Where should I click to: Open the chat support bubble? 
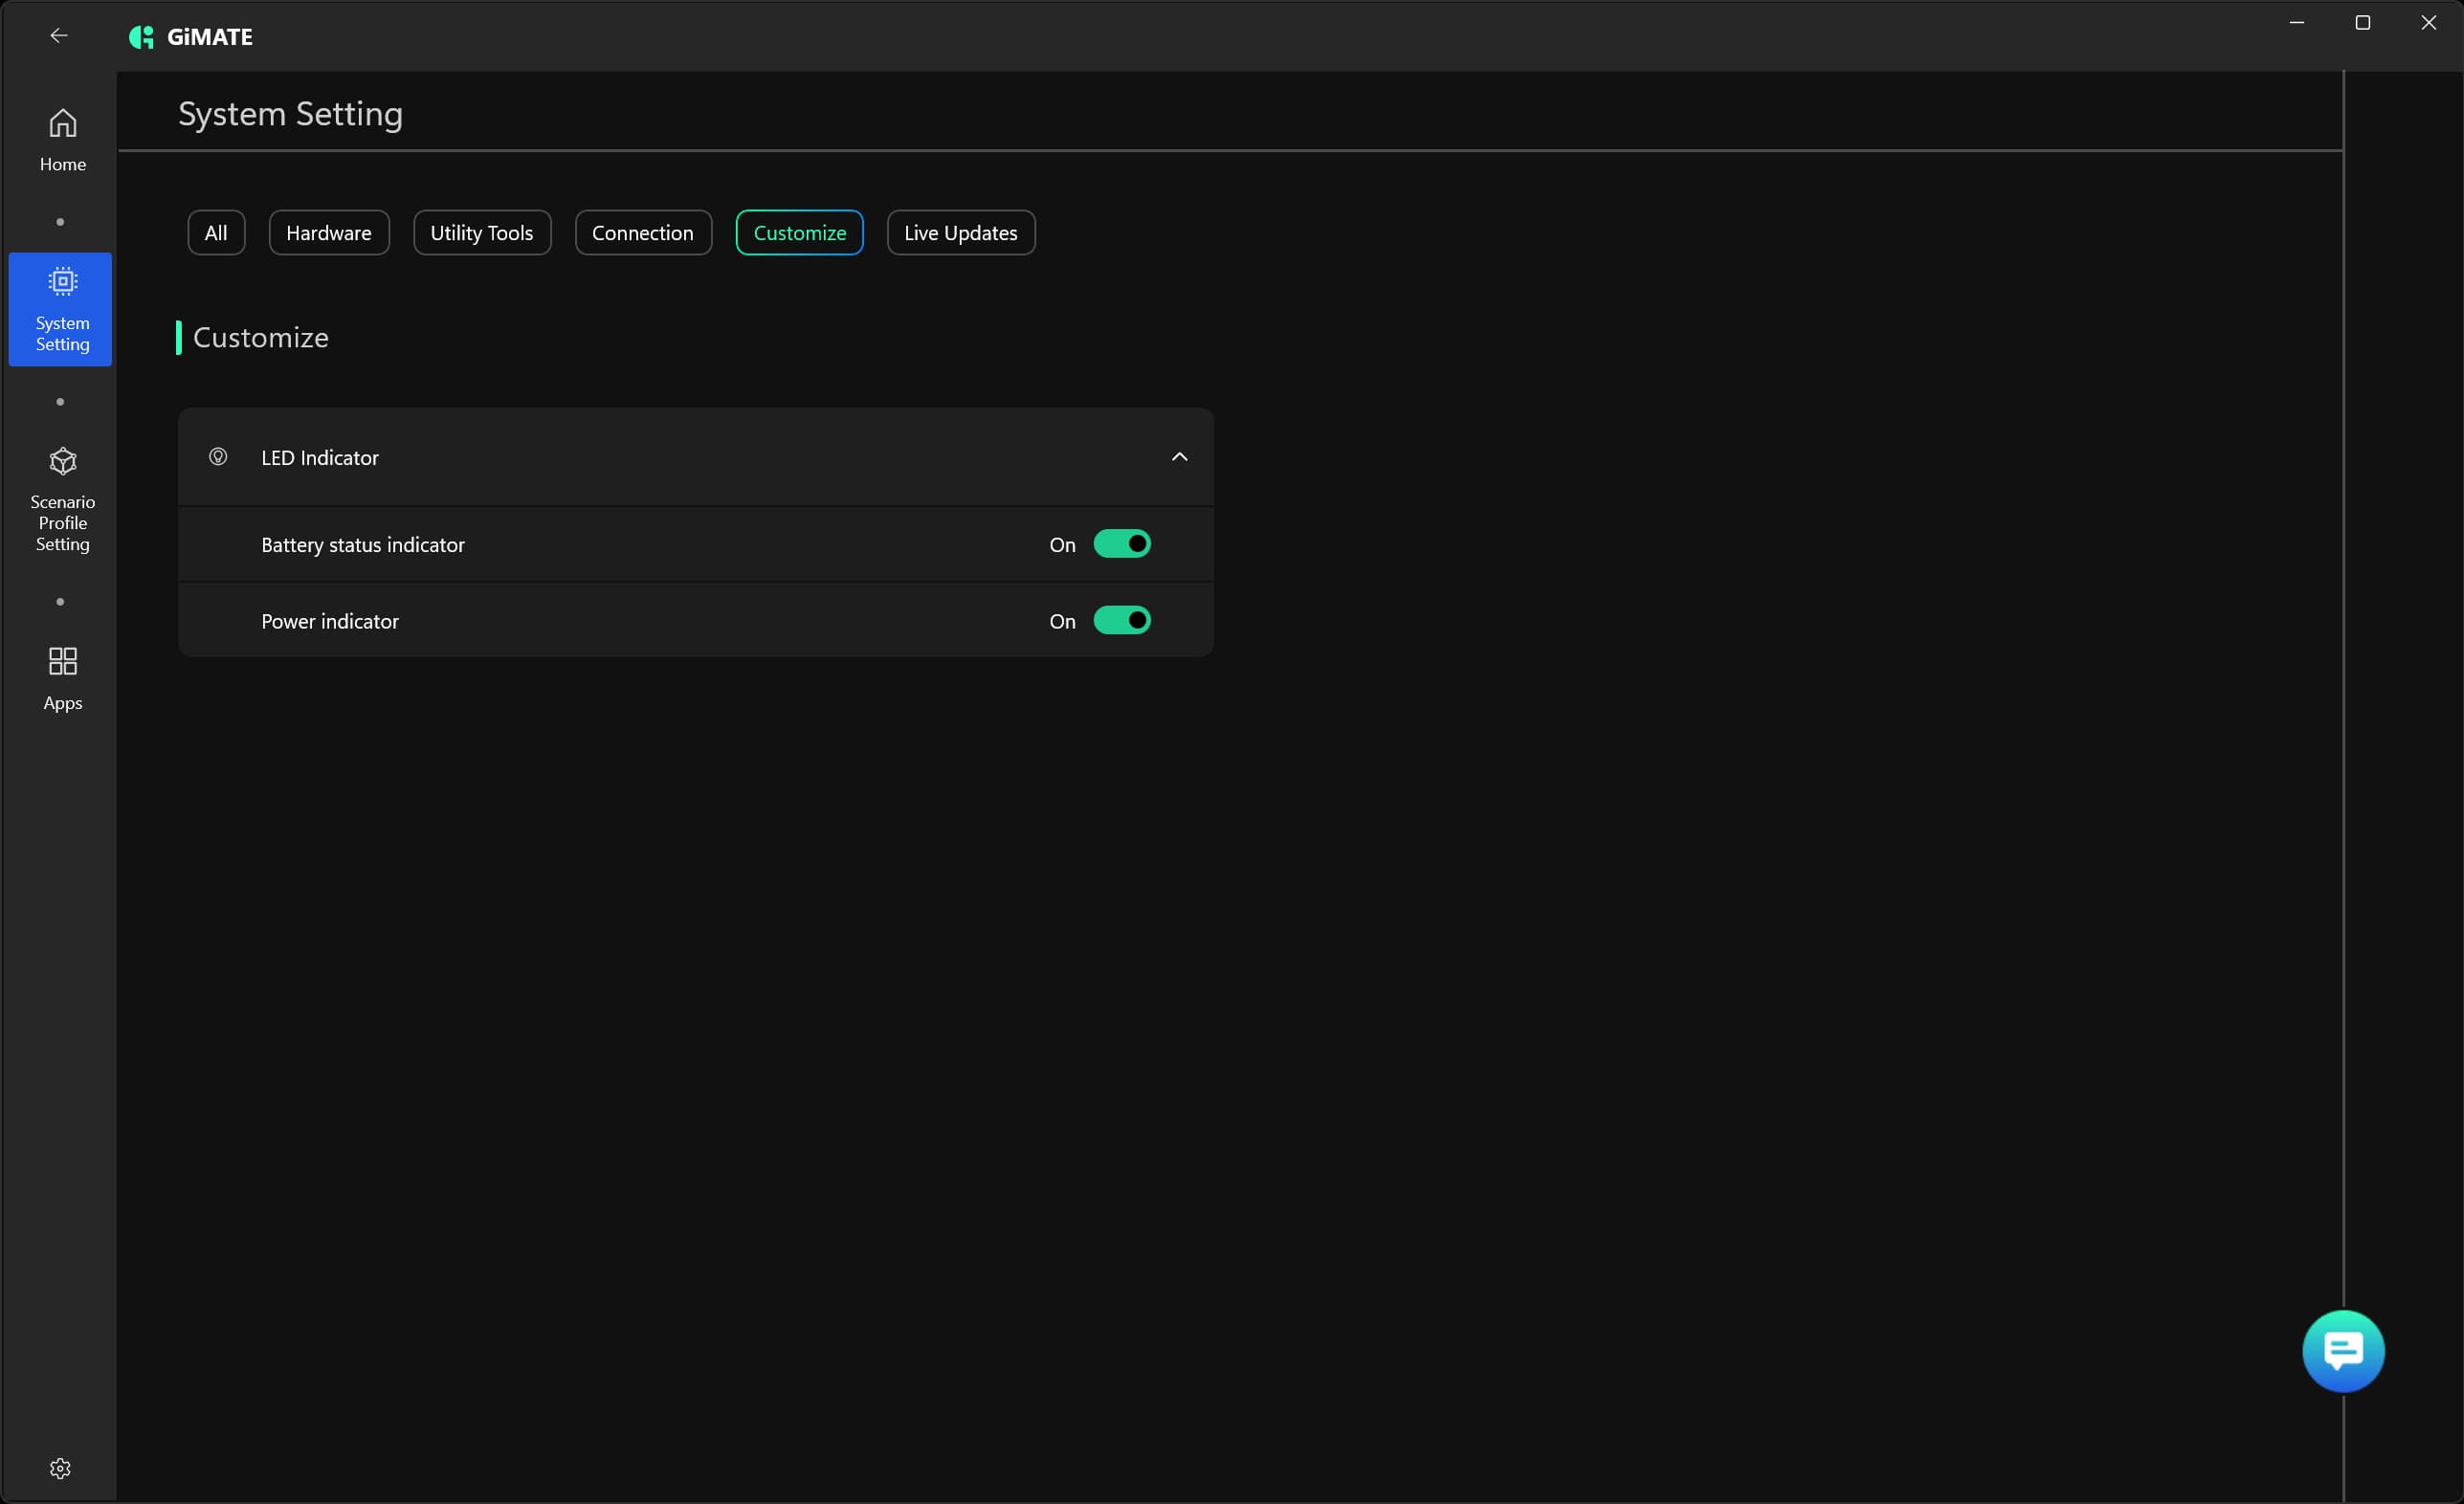[2342, 1350]
